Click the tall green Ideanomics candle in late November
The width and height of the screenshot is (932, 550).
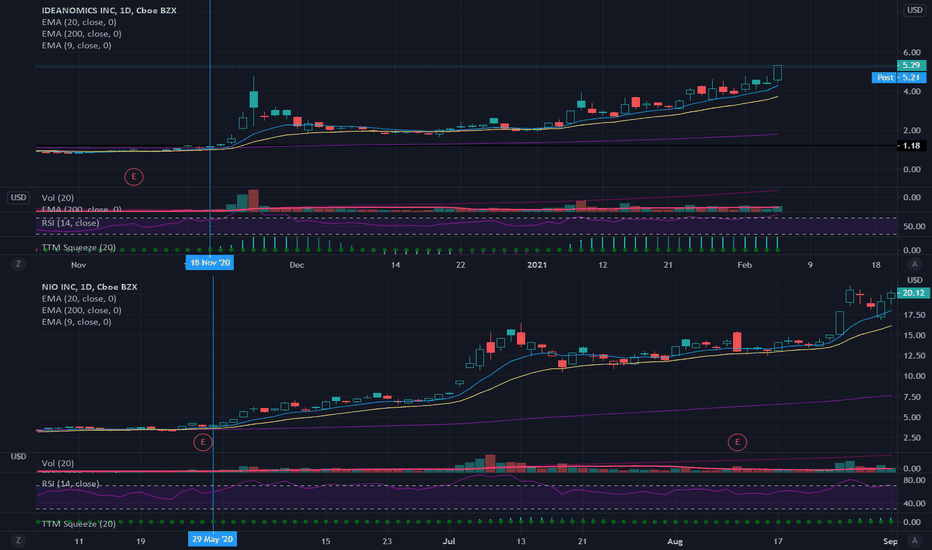click(254, 99)
